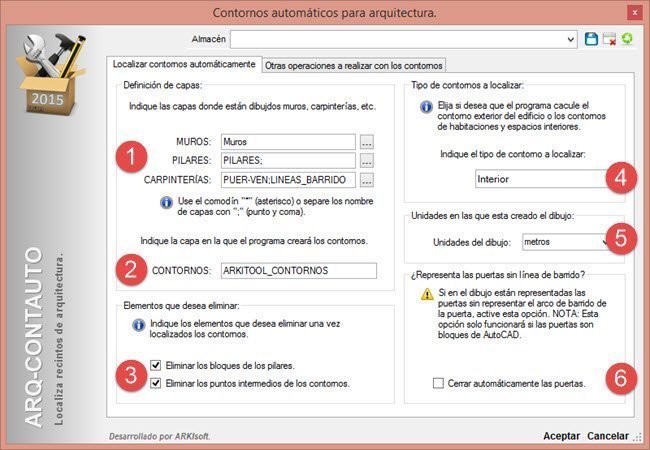The height and width of the screenshot is (450, 650).
Task: Close the Contornos automáticos window
Action: tap(634, 13)
